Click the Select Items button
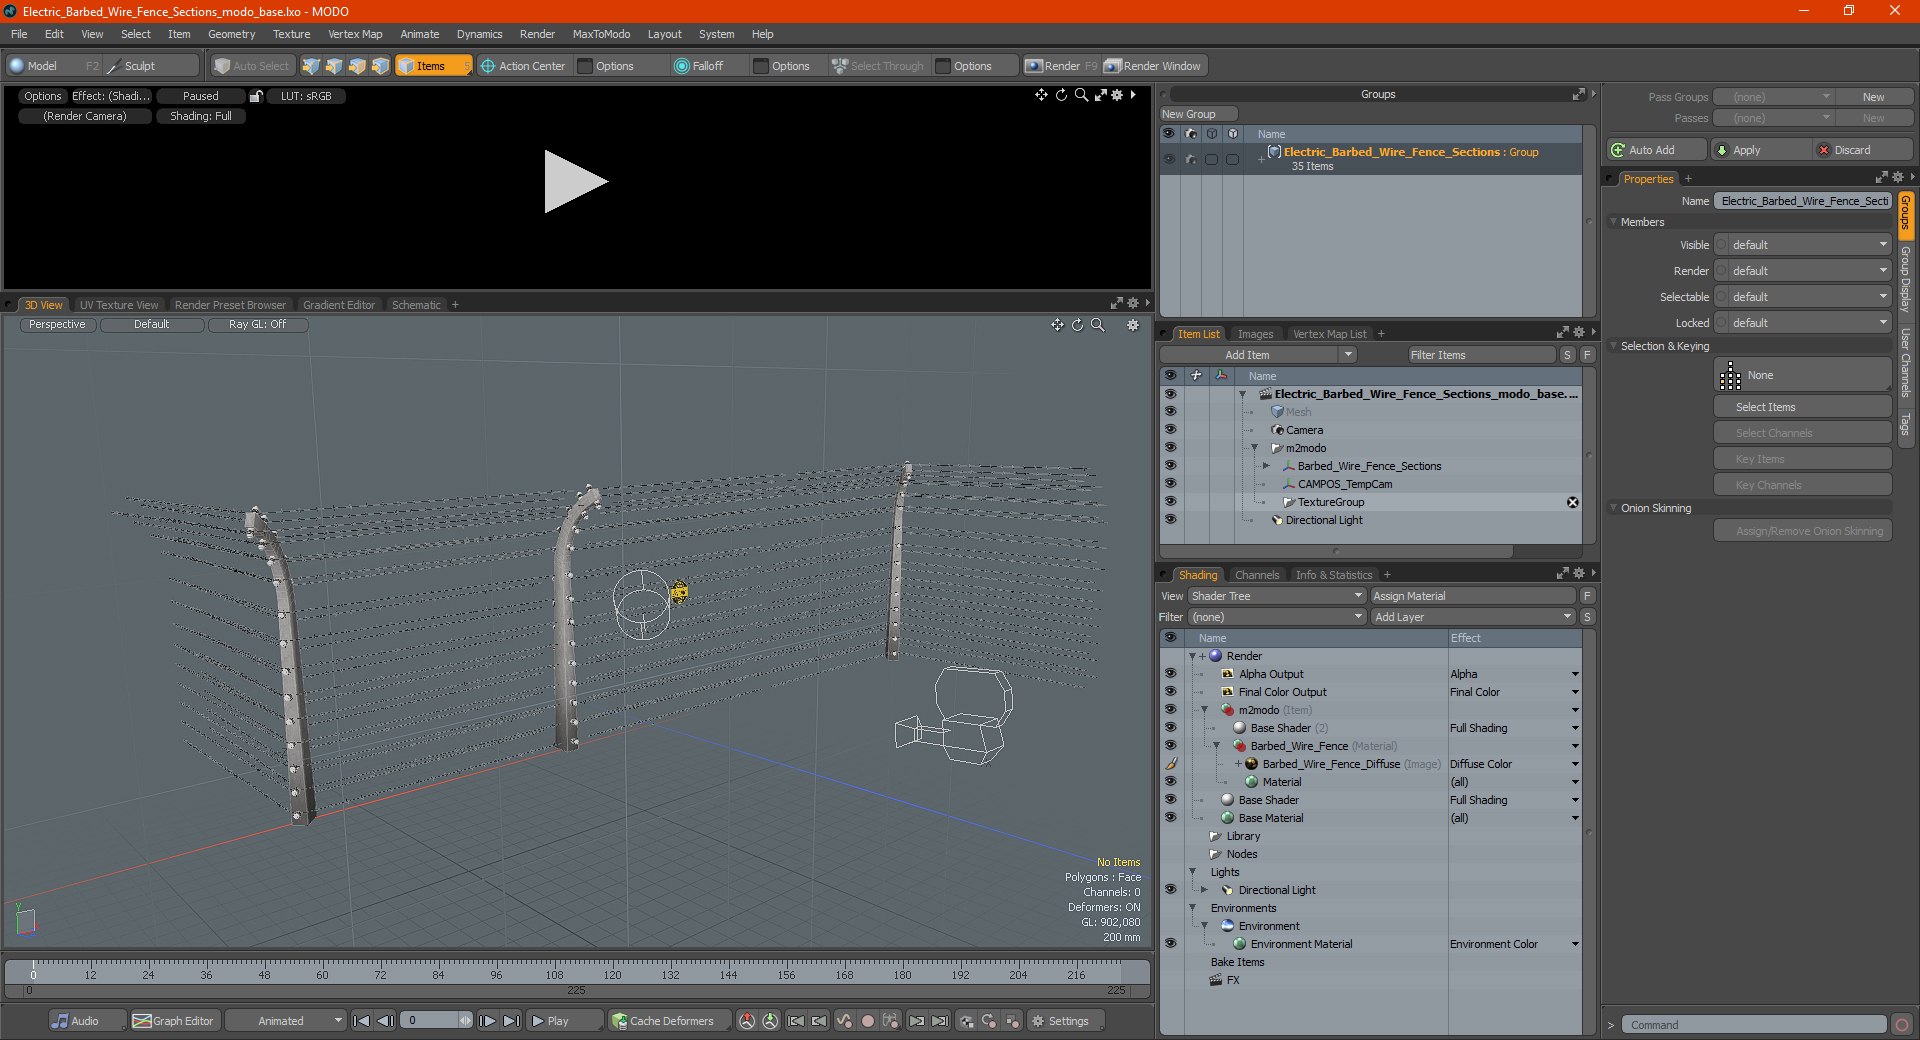 coord(1803,407)
